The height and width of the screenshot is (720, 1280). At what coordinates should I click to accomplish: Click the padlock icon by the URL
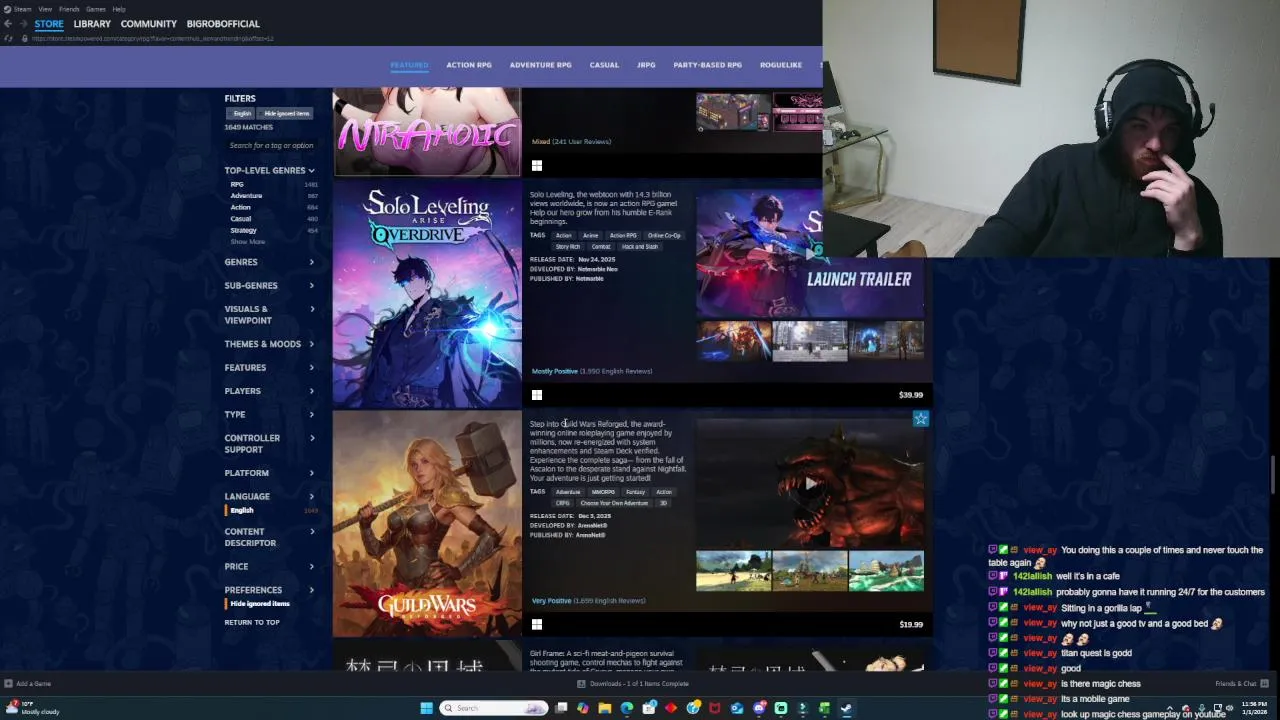pos(24,39)
